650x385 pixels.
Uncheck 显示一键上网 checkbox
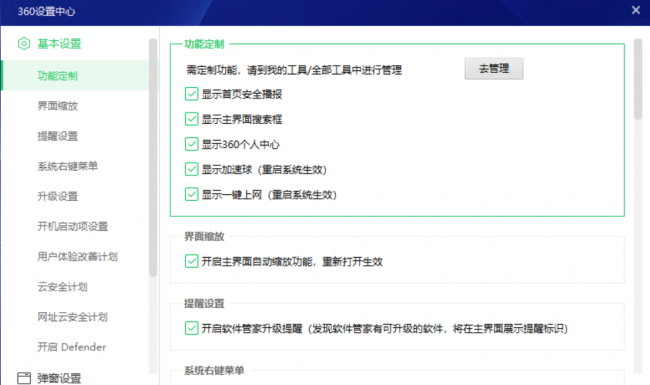coord(192,194)
